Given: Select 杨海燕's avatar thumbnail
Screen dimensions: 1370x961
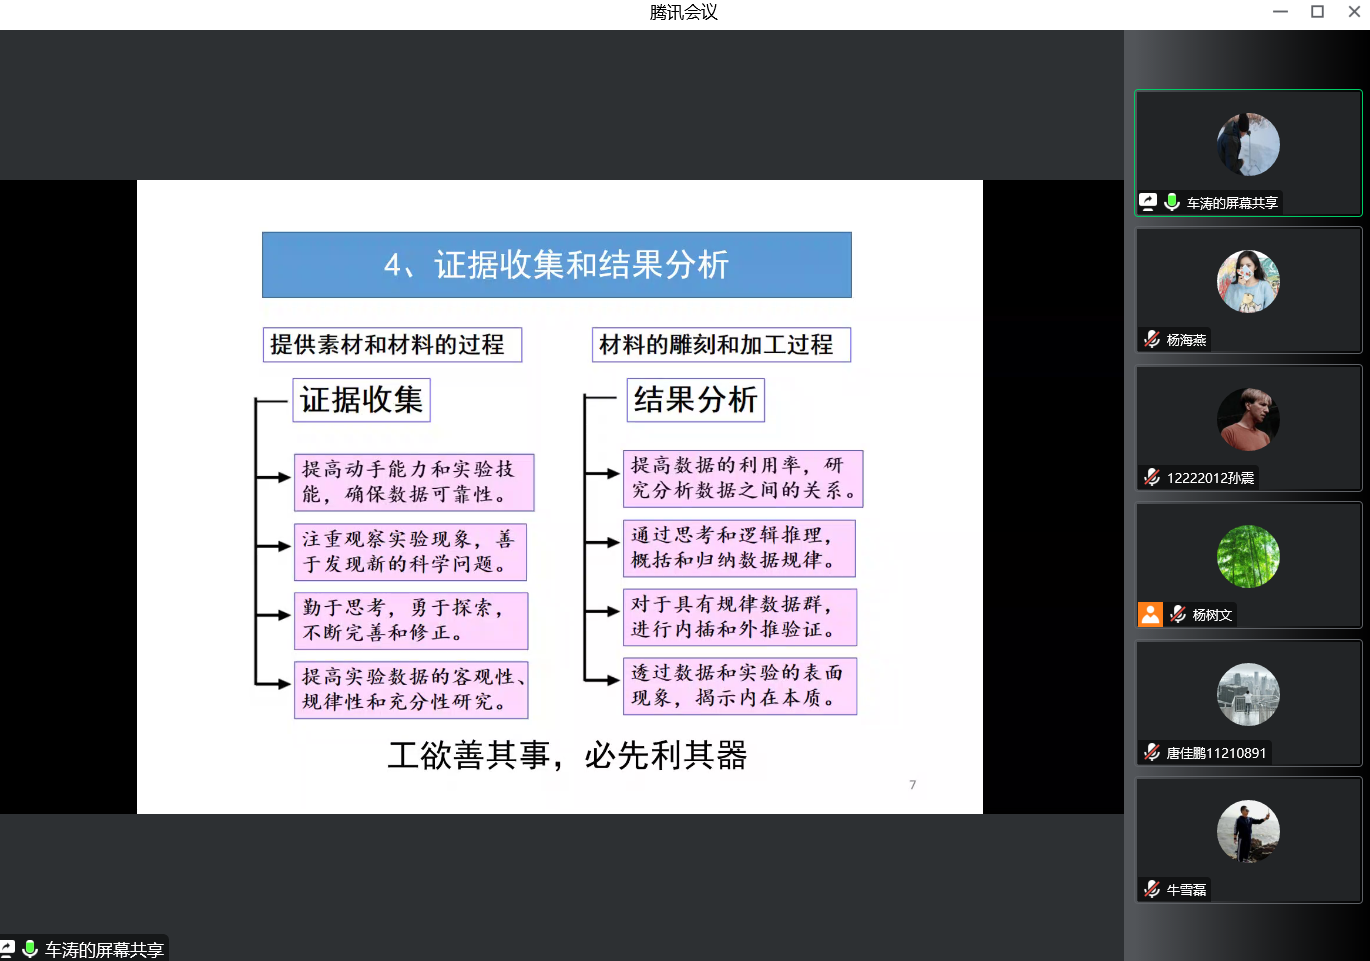Looking at the screenshot, I should 1247,282.
